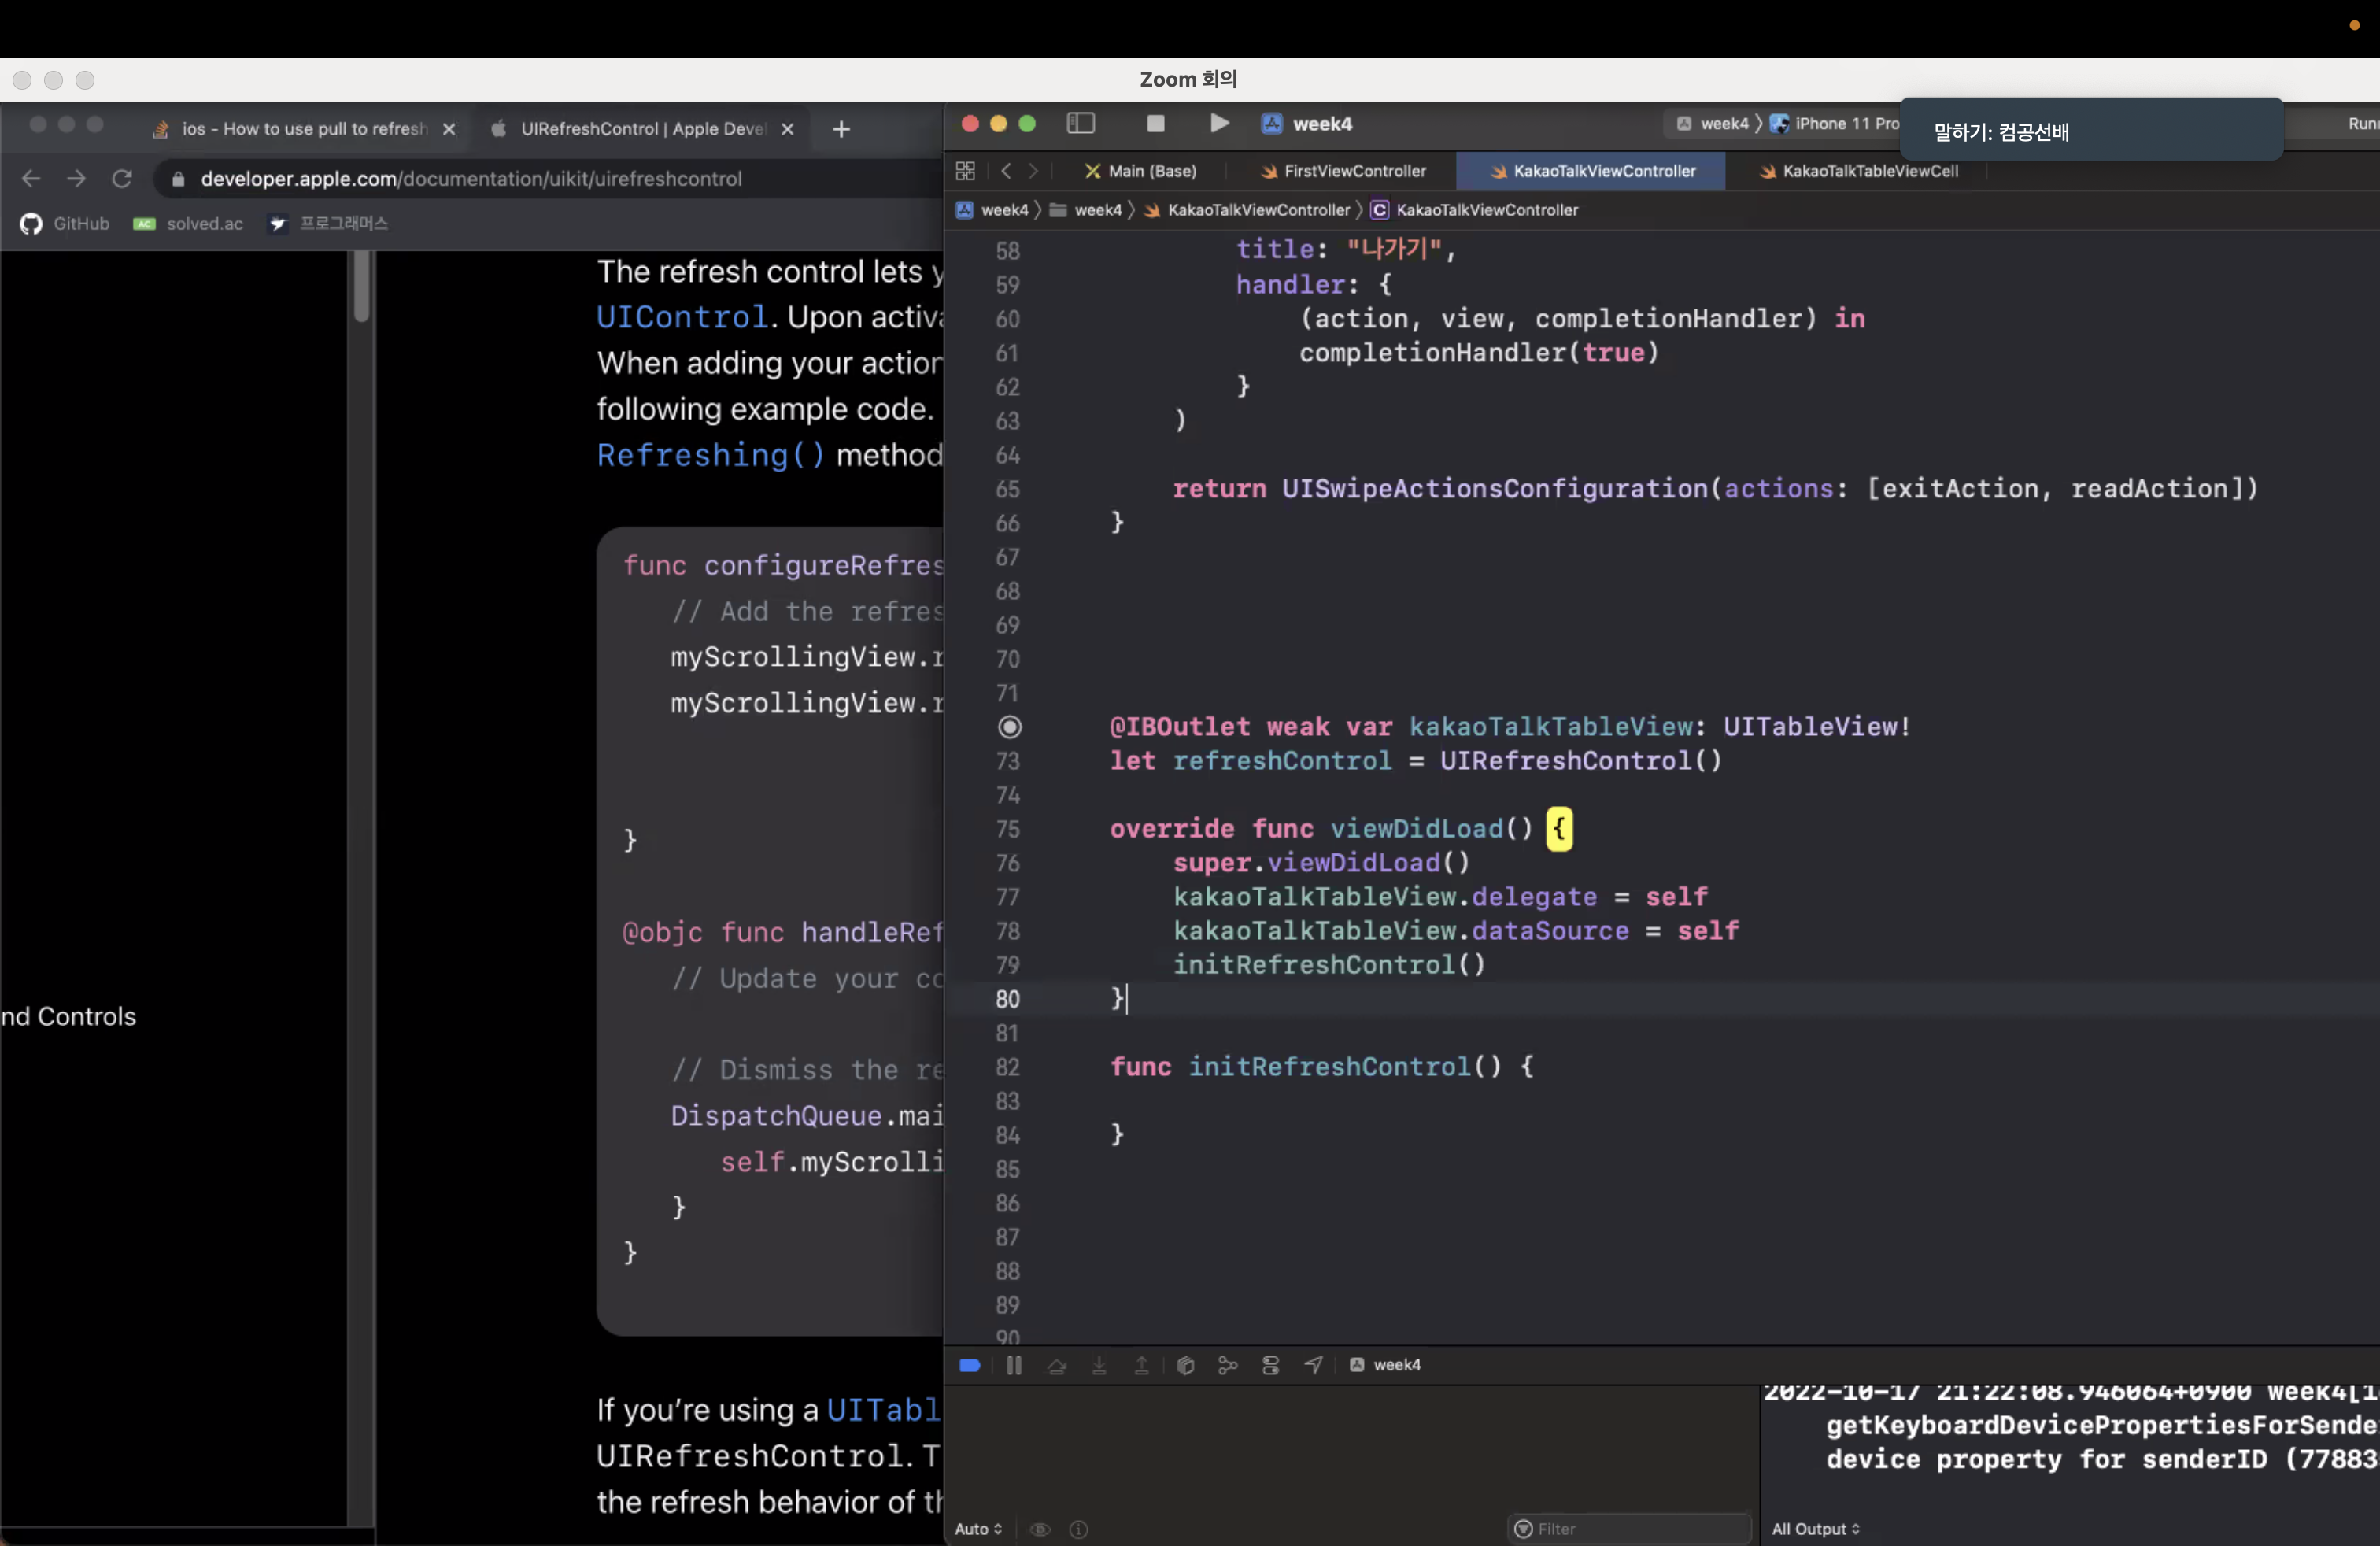
Task: Toggle breakpoint activation in debug bar
Action: click(969, 1365)
